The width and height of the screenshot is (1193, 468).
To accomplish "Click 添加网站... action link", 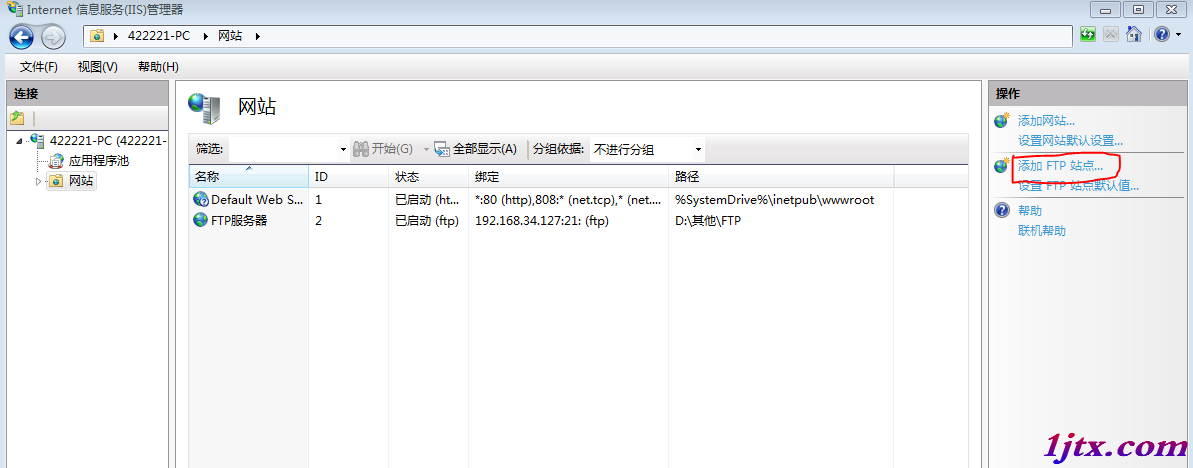I will [1046, 121].
